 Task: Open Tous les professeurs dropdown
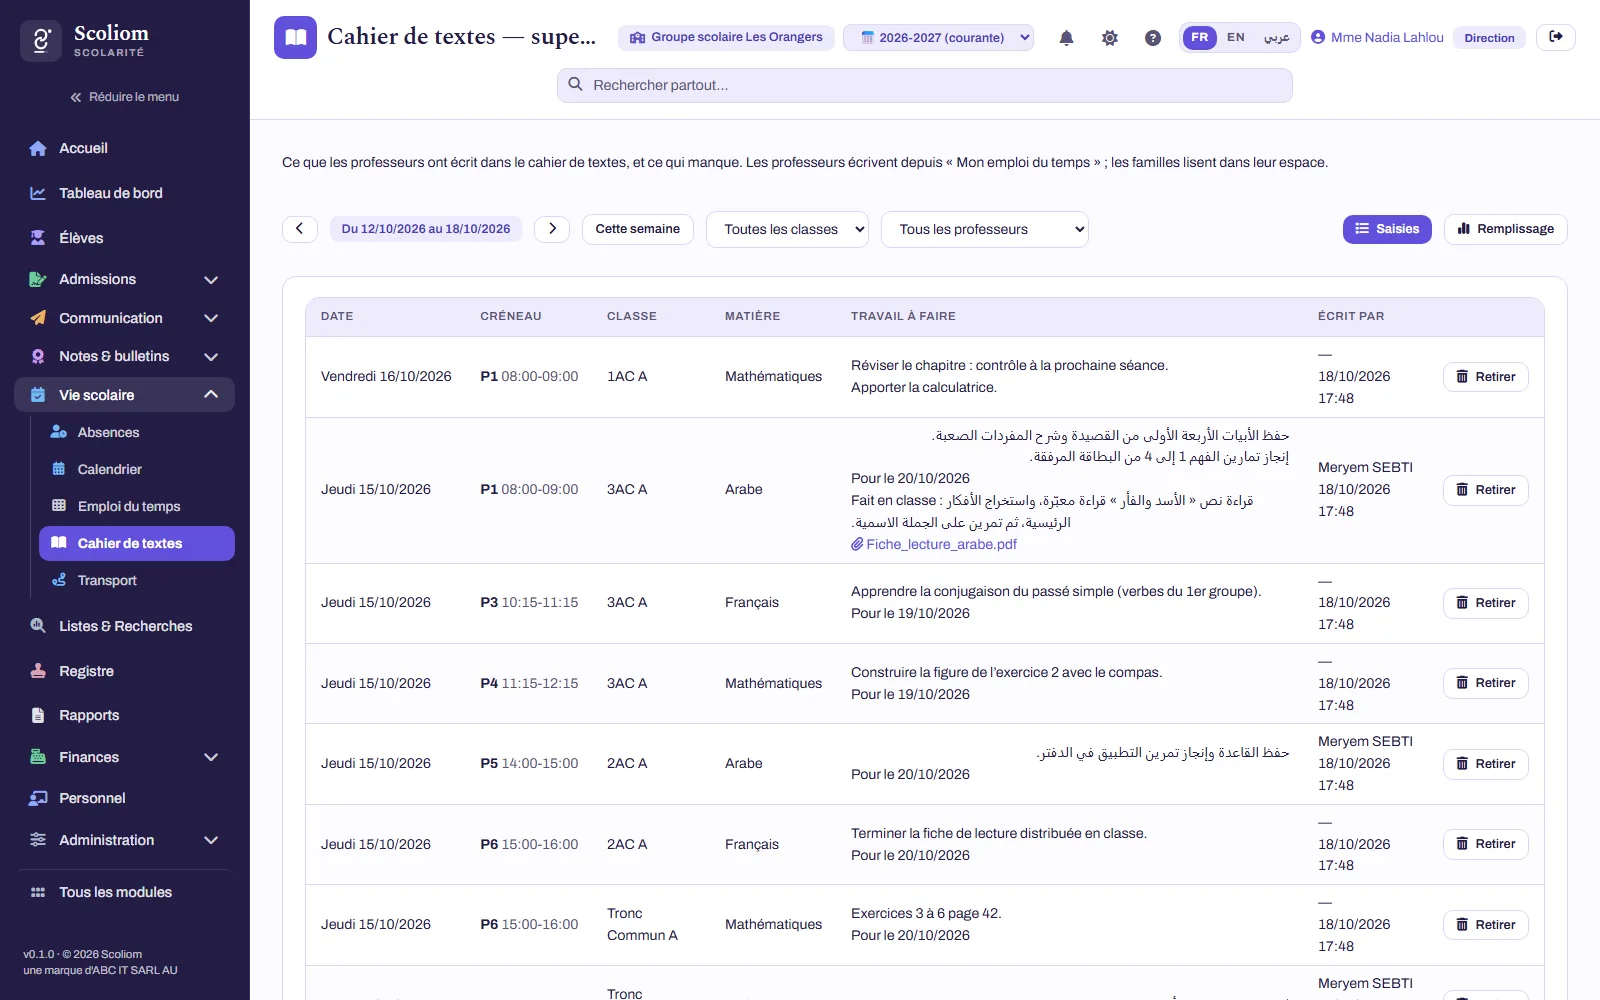(984, 229)
